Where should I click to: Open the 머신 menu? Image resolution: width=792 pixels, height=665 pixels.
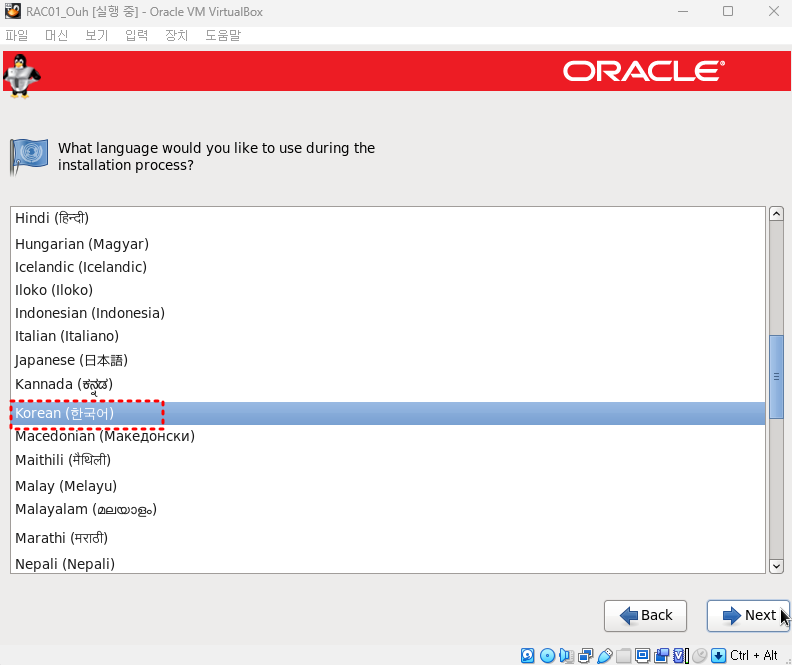point(57,35)
